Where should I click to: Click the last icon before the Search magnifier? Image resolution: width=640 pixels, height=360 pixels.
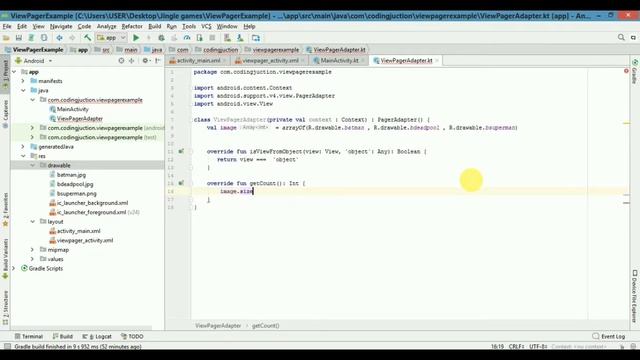point(256,38)
